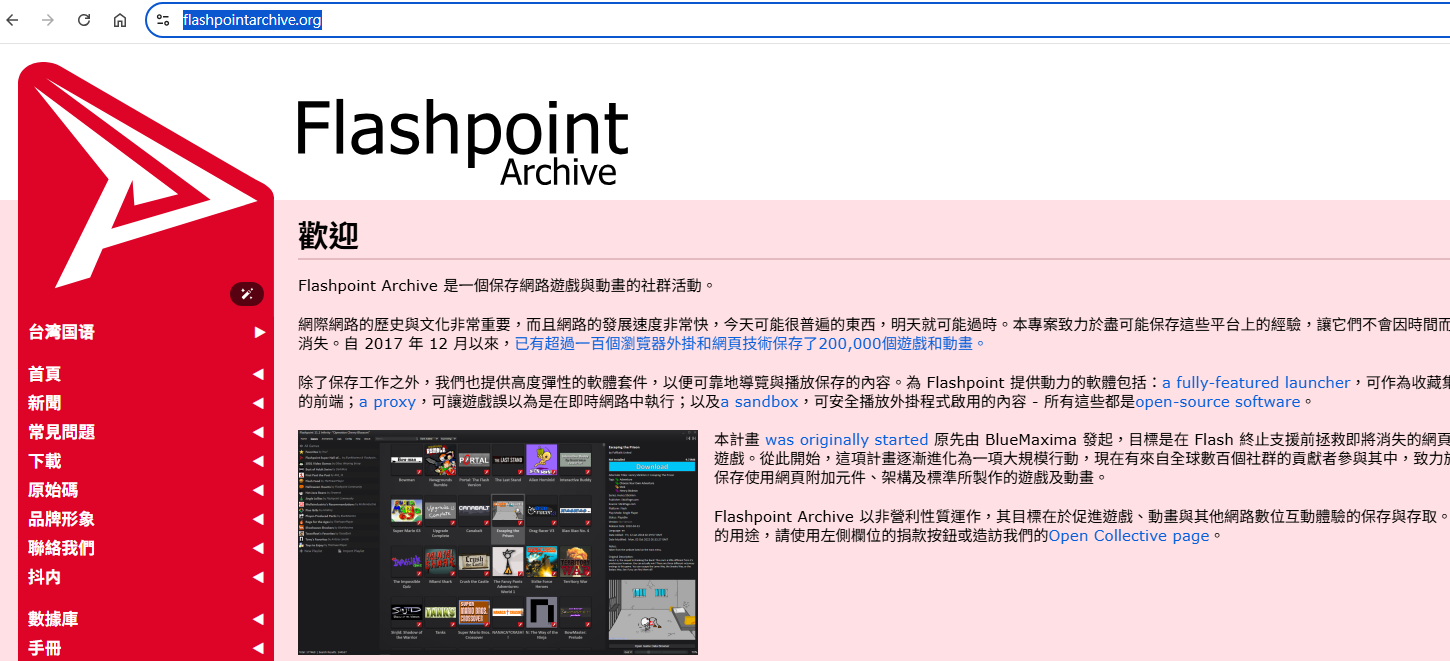
Task: Open 首頁 in the sidebar
Action: [146, 374]
